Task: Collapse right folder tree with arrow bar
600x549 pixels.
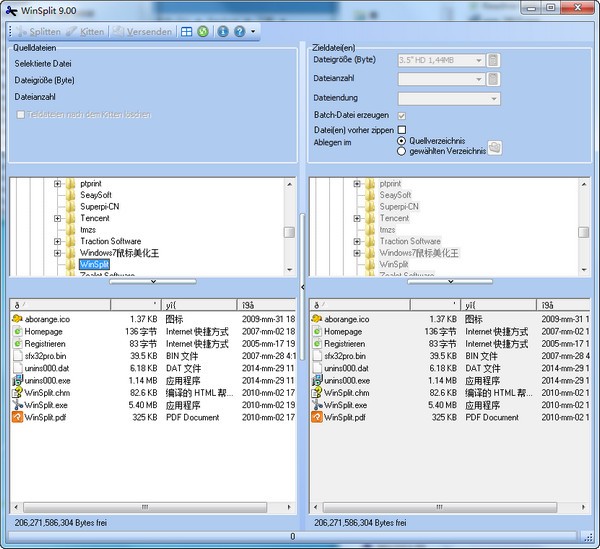Action: (450, 282)
